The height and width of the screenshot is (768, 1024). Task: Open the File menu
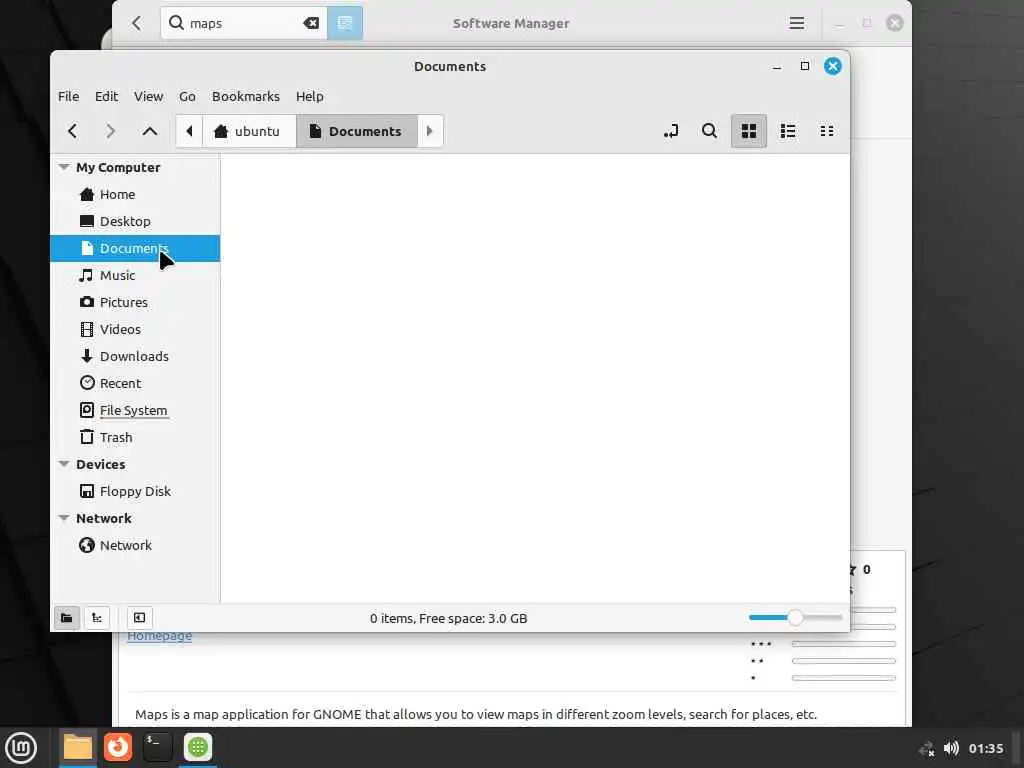tap(69, 97)
